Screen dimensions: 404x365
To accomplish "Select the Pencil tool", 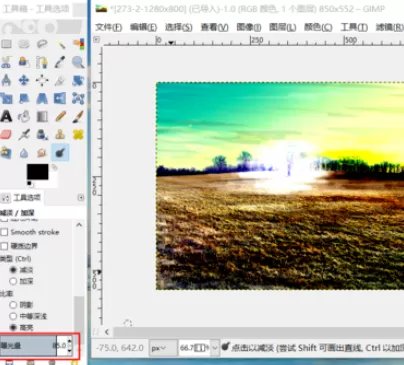I will (x=60, y=116).
